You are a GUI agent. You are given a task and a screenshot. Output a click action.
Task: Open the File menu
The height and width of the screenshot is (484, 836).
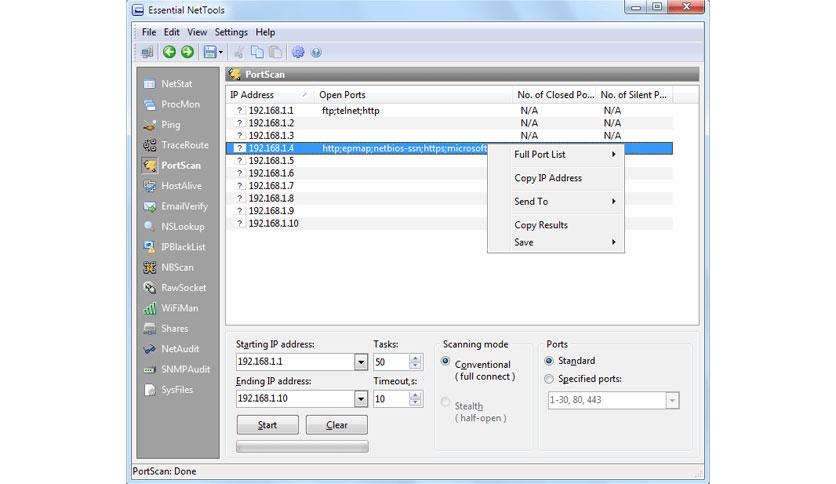[x=149, y=33]
